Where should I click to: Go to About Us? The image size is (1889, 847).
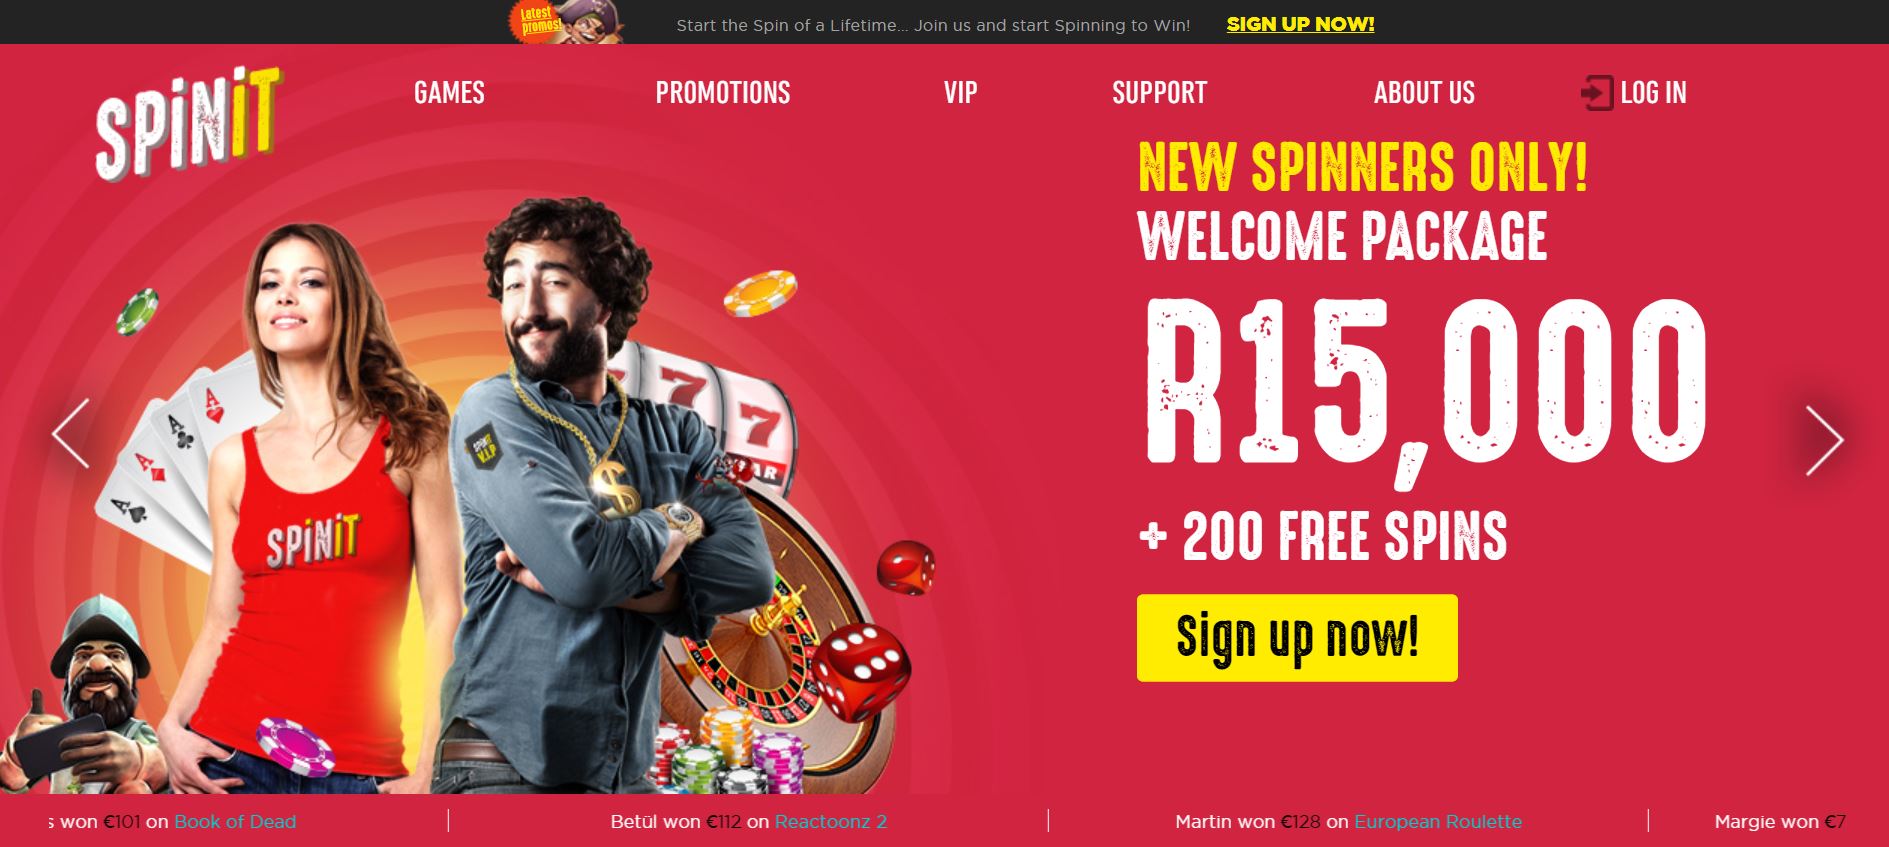tap(1424, 93)
